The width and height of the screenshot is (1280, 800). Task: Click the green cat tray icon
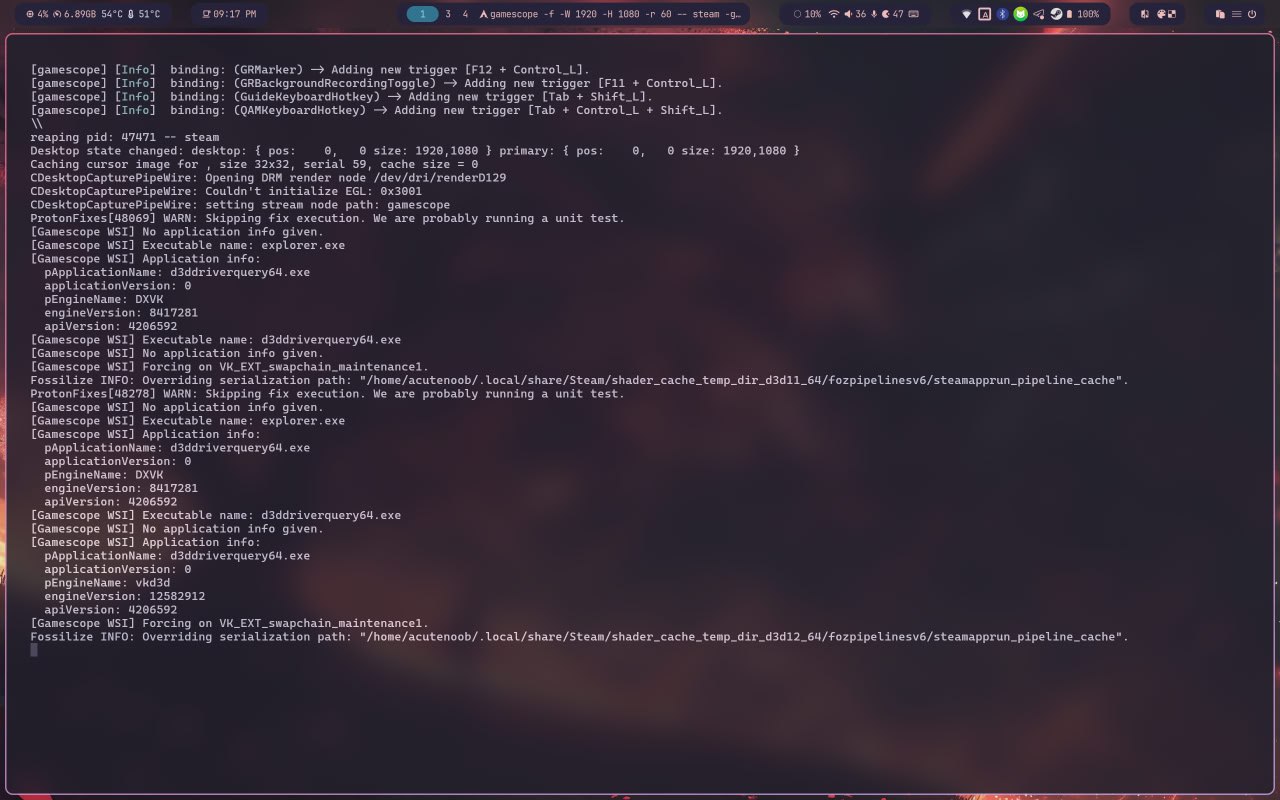coord(1020,14)
